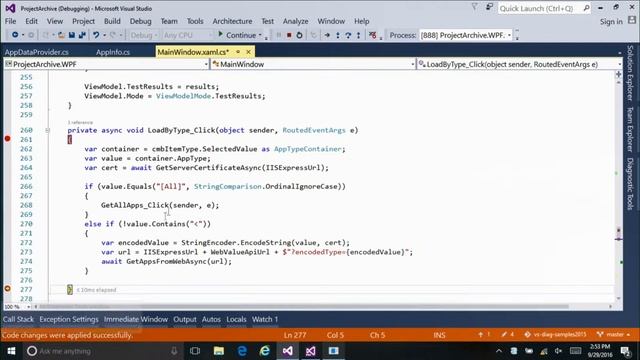Screen dimensions: 640x360
Task: Open the ProjectArchive.WPF project dropdown
Action: 206,64
